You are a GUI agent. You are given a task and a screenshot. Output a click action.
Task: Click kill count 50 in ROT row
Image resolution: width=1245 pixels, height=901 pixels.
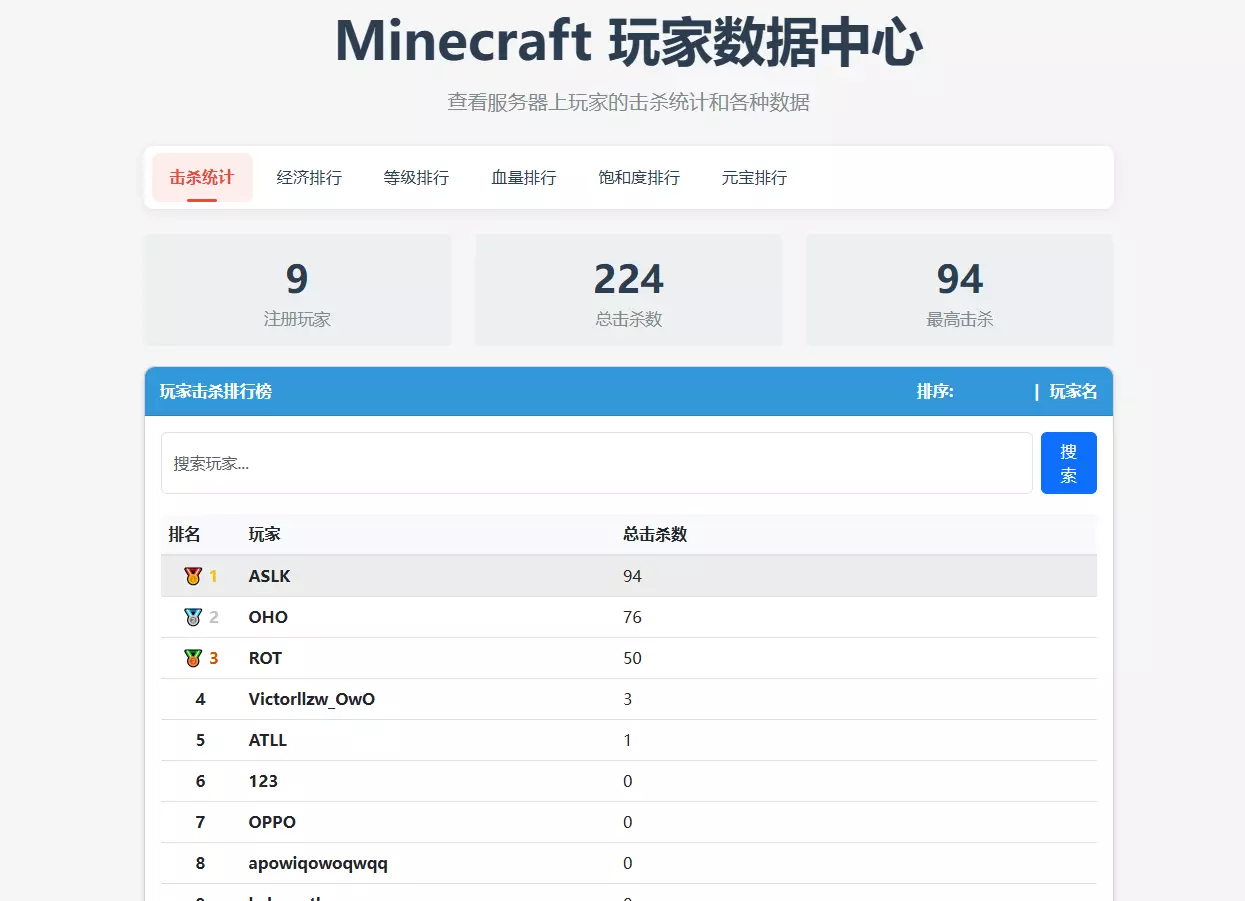point(632,659)
